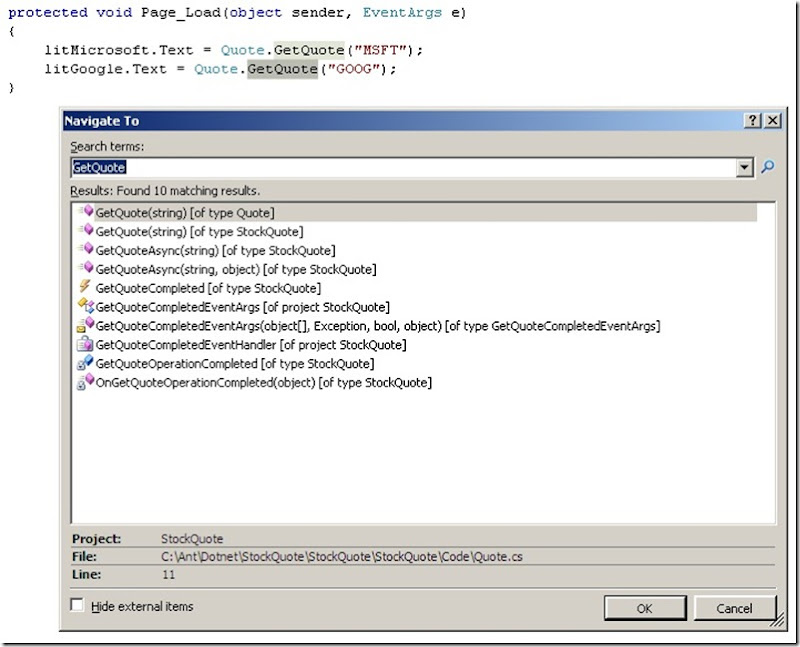Click the method icon of GetQuote(string) of type StockQuote
Image resolution: width=800 pixels, height=647 pixels.
click(x=86, y=230)
